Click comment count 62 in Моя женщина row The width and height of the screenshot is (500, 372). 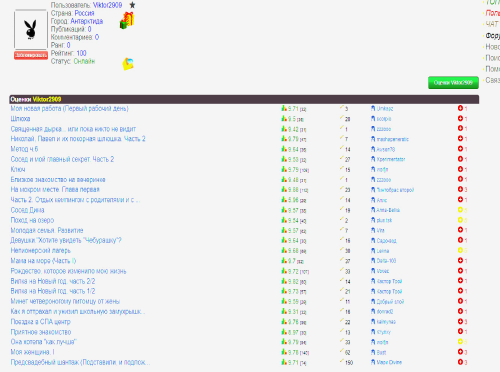tap(348, 353)
